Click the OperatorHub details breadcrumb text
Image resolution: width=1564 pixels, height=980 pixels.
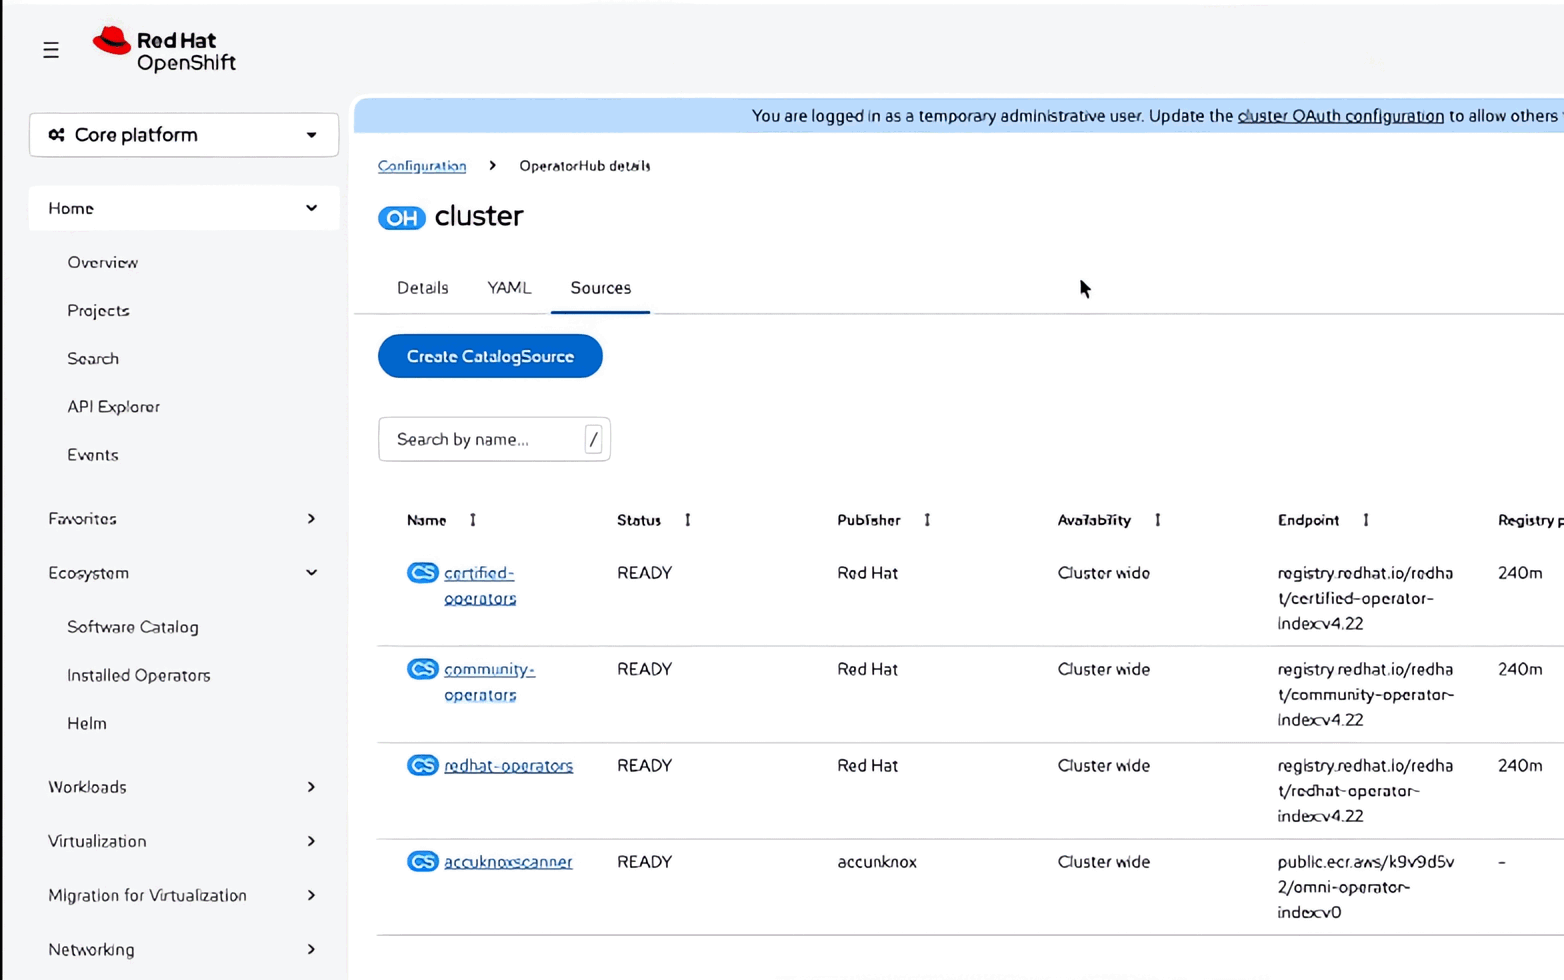(585, 166)
